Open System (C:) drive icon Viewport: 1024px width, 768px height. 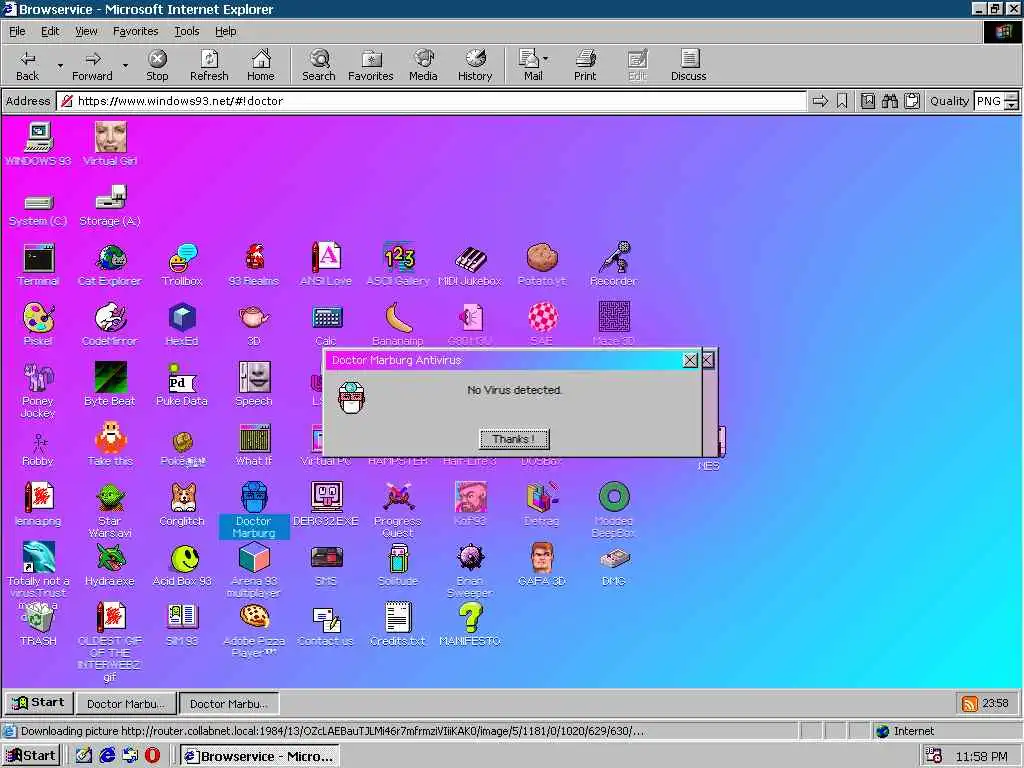38,209
